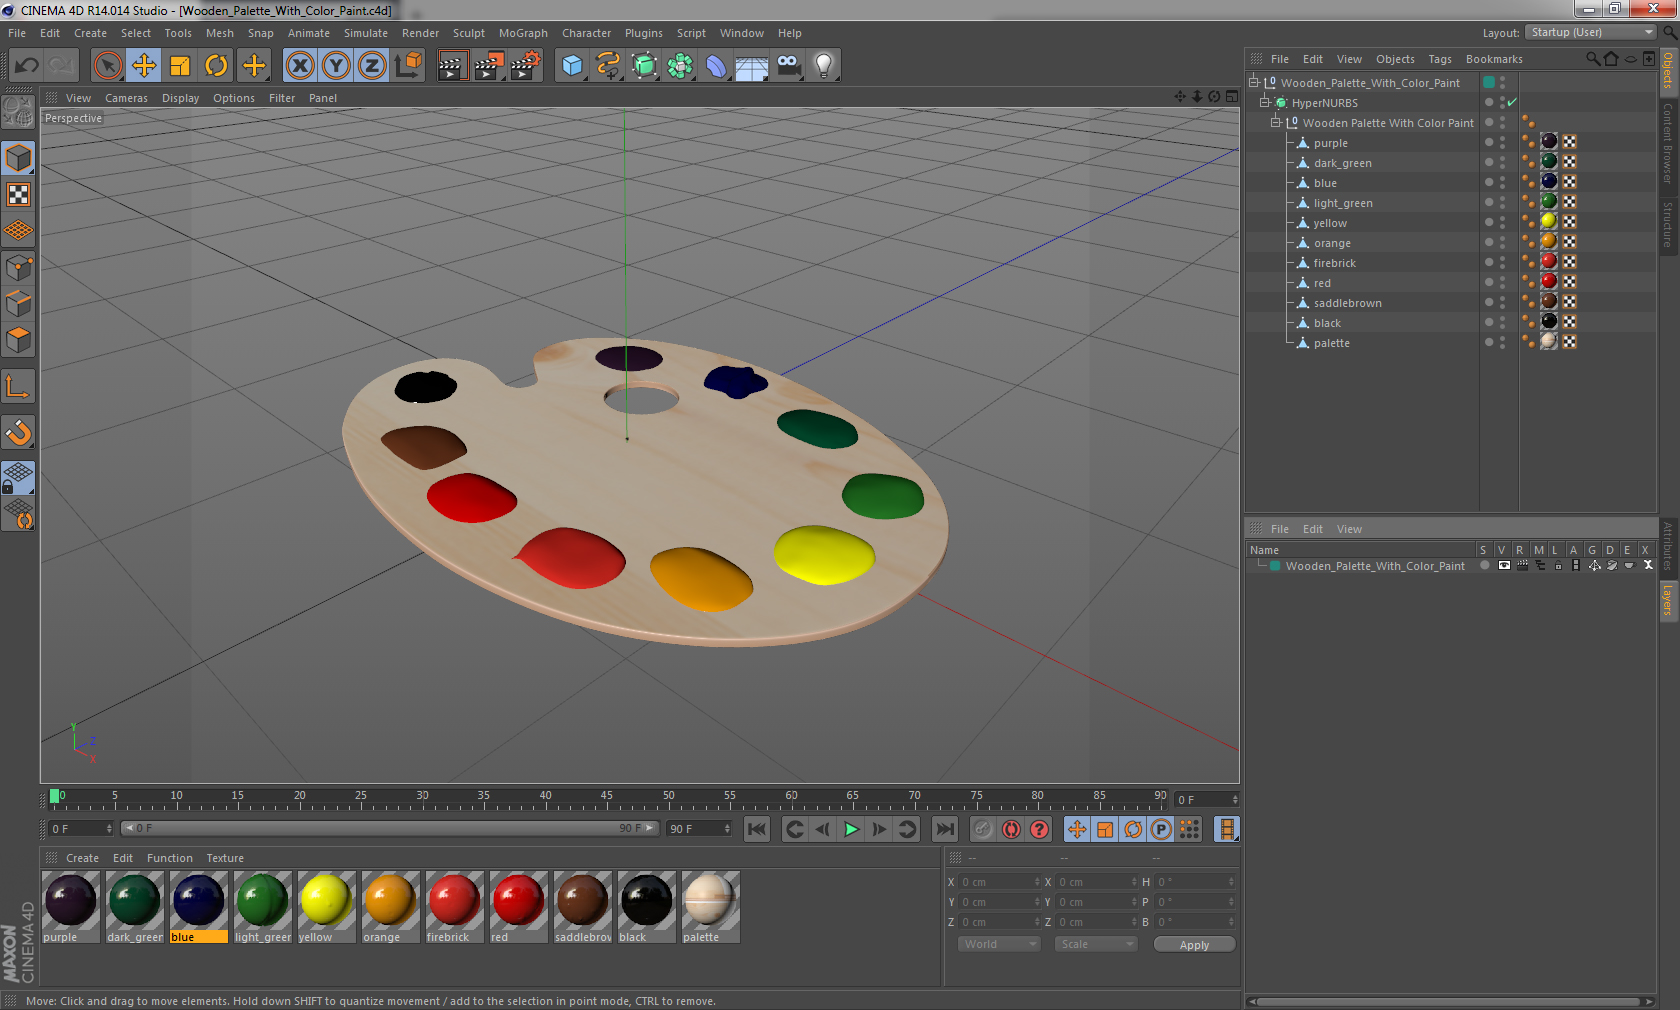Activate the Rotate tool in top toolbar

tap(216, 66)
